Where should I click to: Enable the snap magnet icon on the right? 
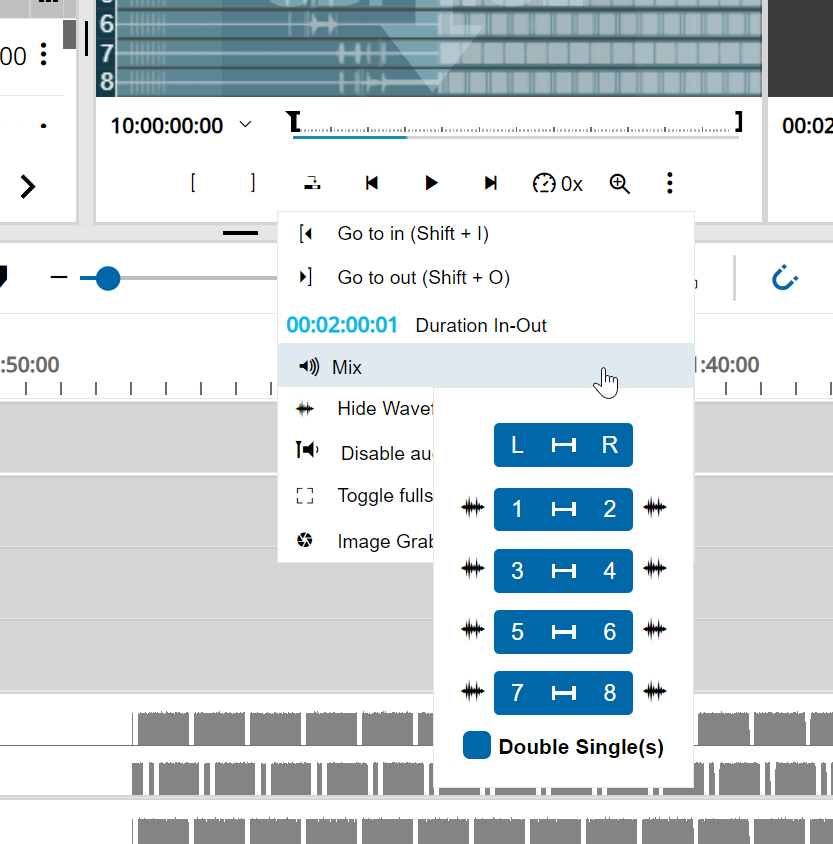[785, 278]
